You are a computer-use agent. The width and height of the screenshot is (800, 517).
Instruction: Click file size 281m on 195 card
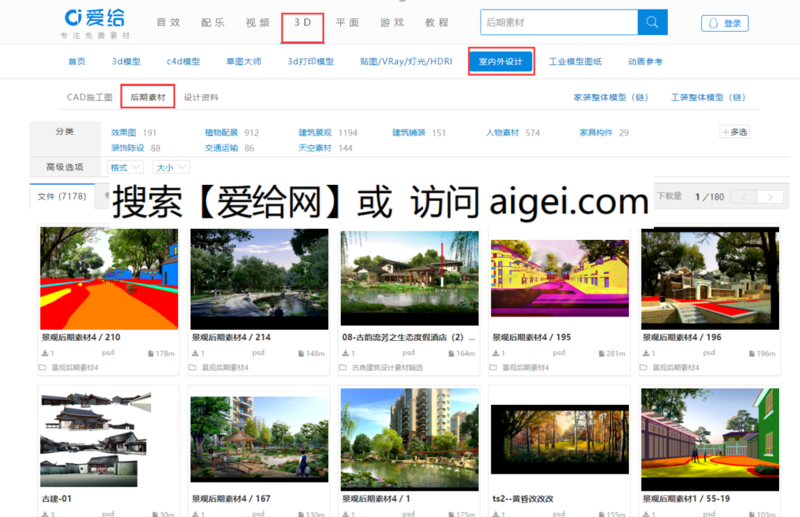tap(616, 353)
